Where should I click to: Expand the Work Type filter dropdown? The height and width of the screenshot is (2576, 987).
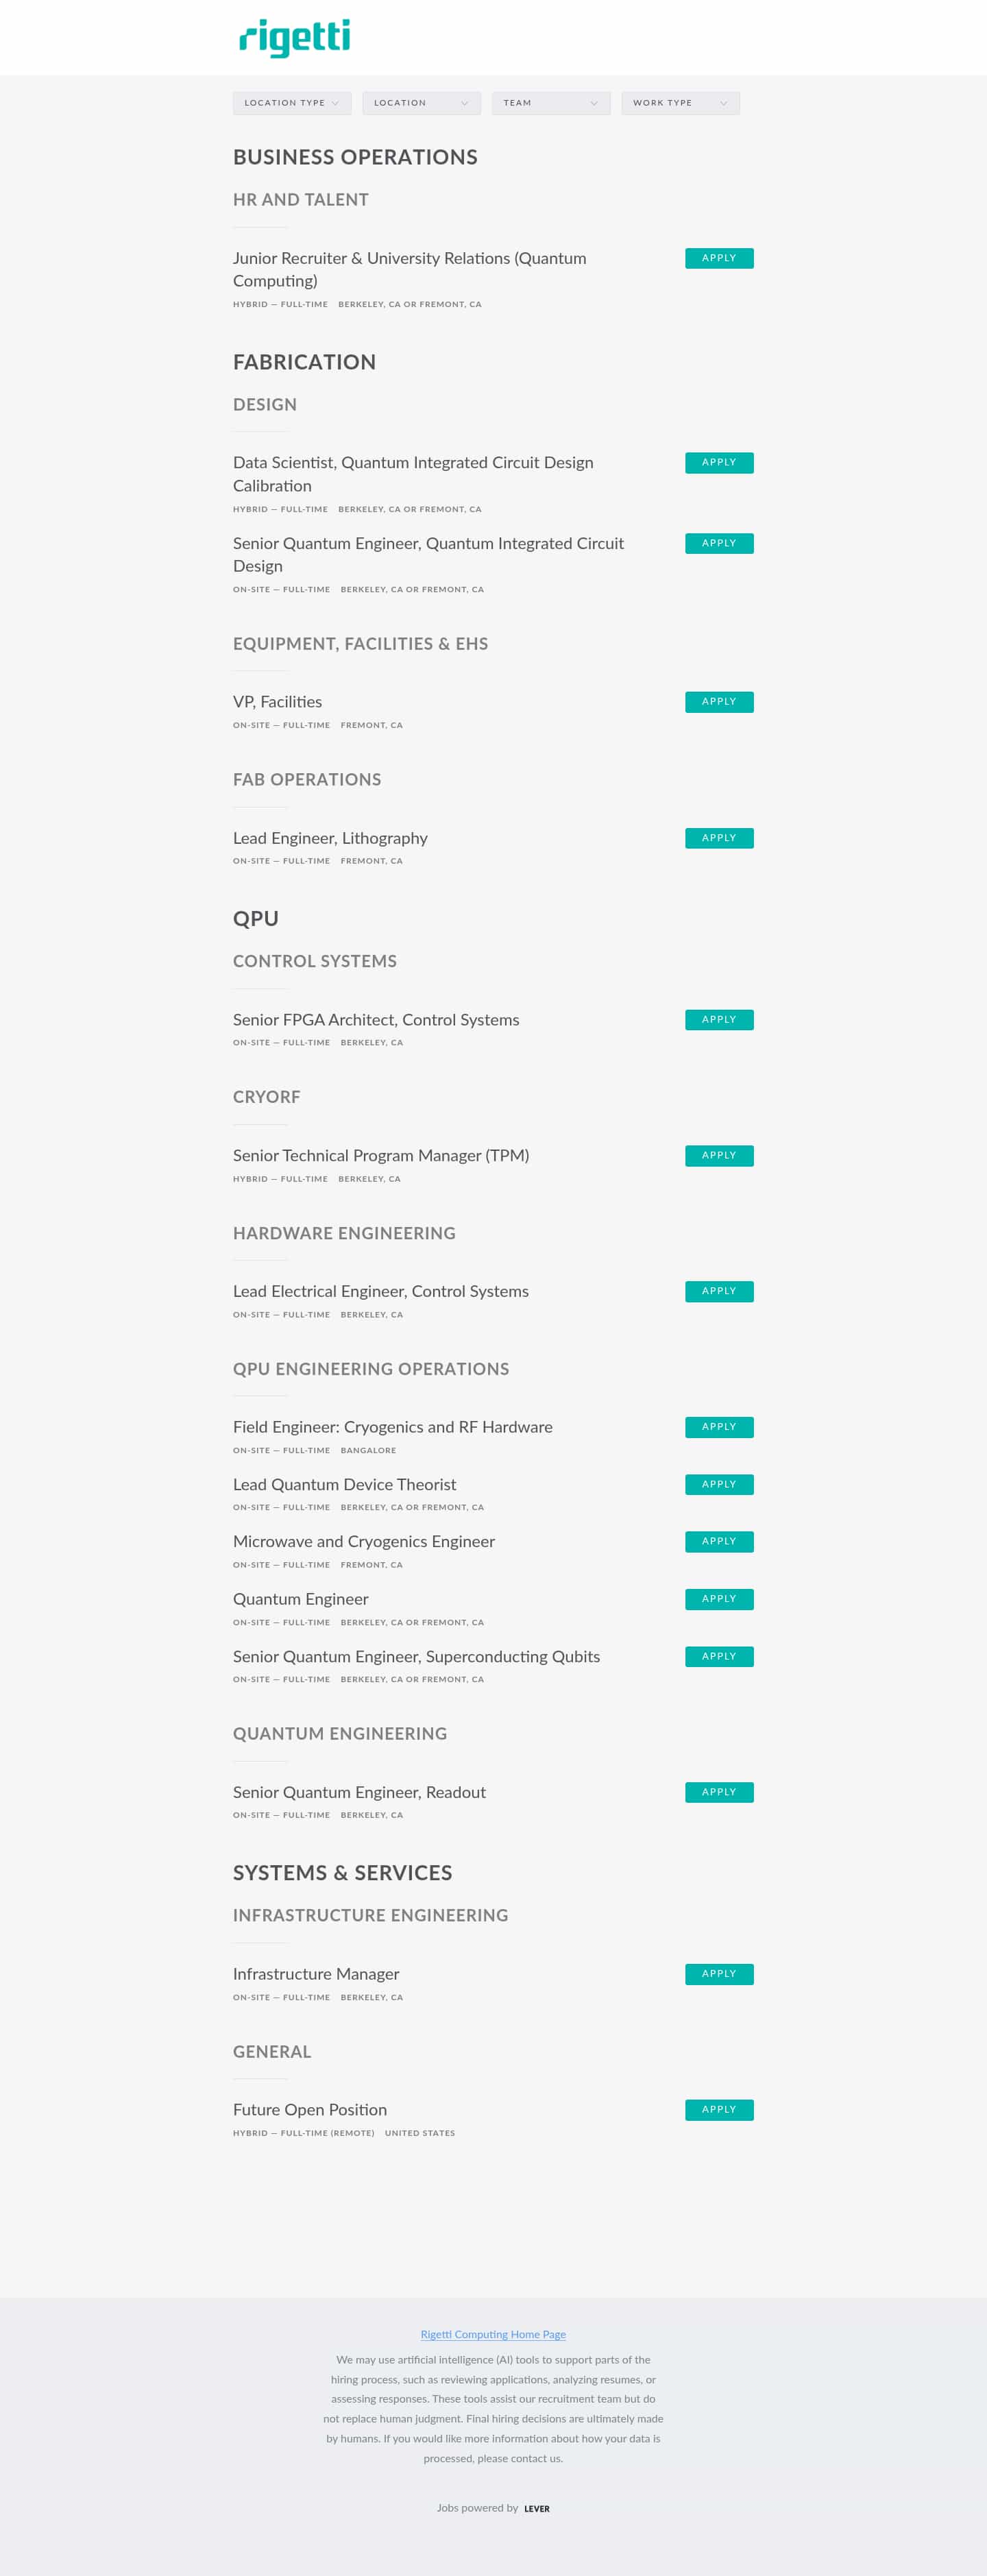coord(679,102)
